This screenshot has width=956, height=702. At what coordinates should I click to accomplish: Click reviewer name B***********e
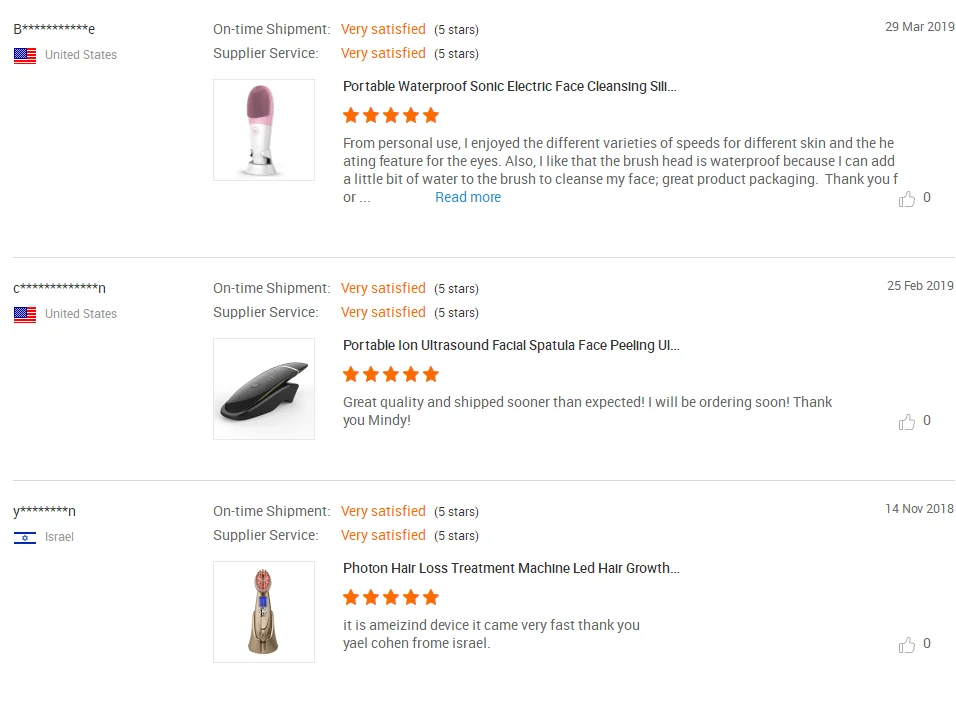click(54, 29)
